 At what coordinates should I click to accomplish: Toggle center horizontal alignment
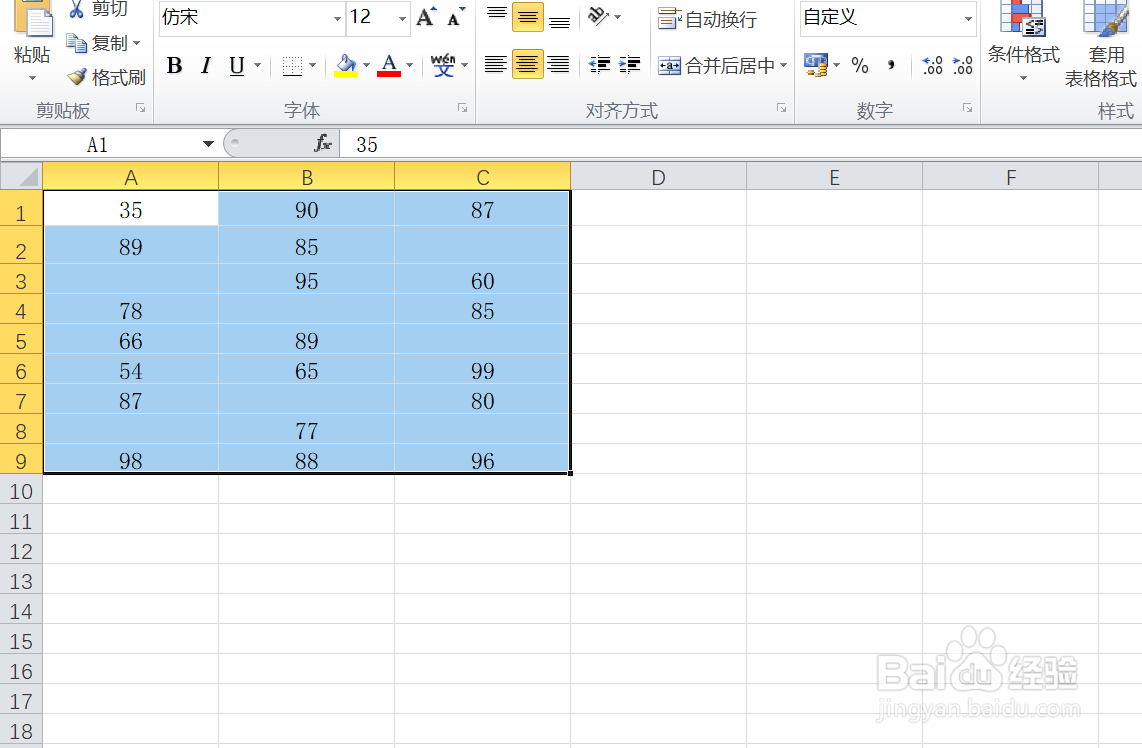pos(527,65)
